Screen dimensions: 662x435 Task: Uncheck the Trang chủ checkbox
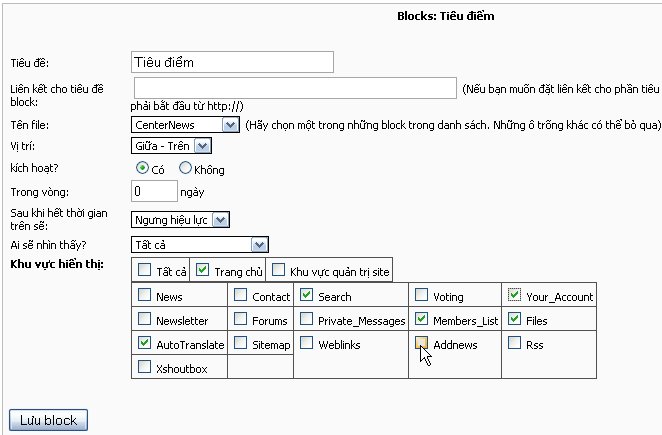point(202,269)
